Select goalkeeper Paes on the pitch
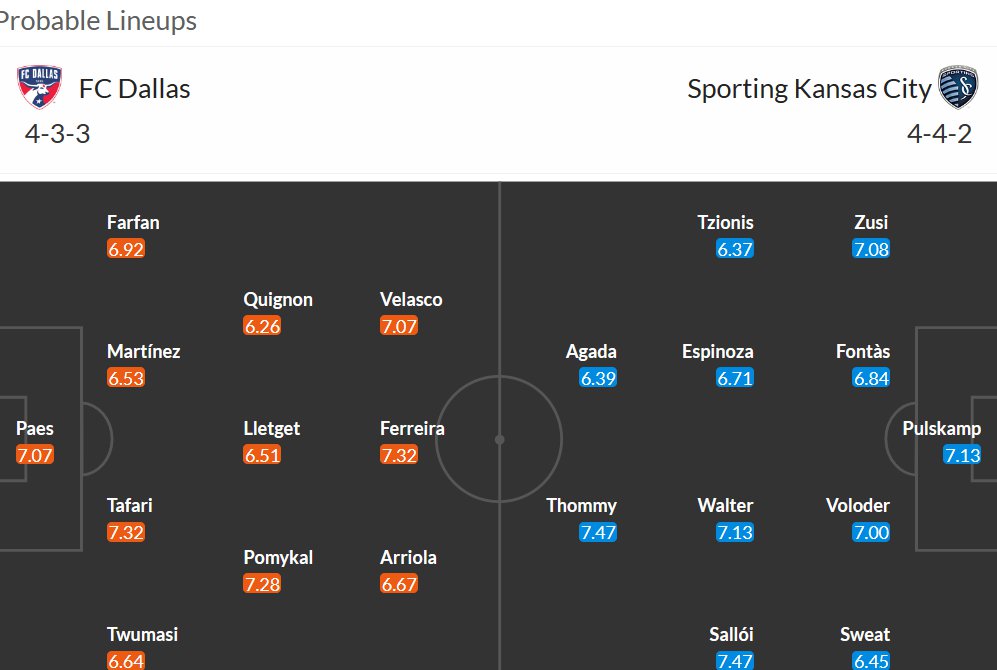The height and width of the screenshot is (670, 997). coord(34,428)
